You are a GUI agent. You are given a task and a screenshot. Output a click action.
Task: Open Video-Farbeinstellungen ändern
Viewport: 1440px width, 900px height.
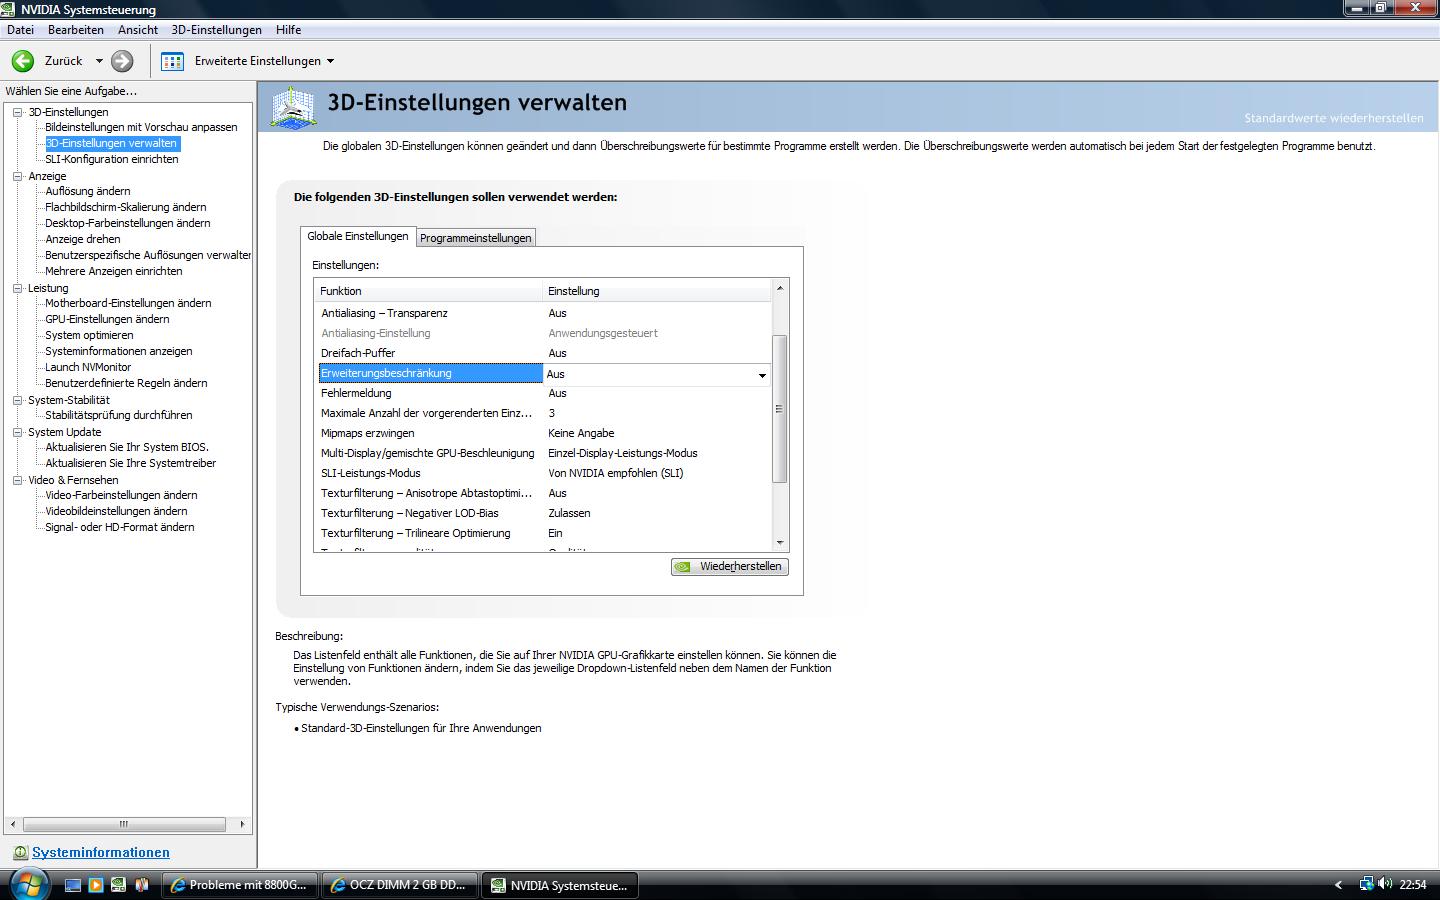click(121, 495)
